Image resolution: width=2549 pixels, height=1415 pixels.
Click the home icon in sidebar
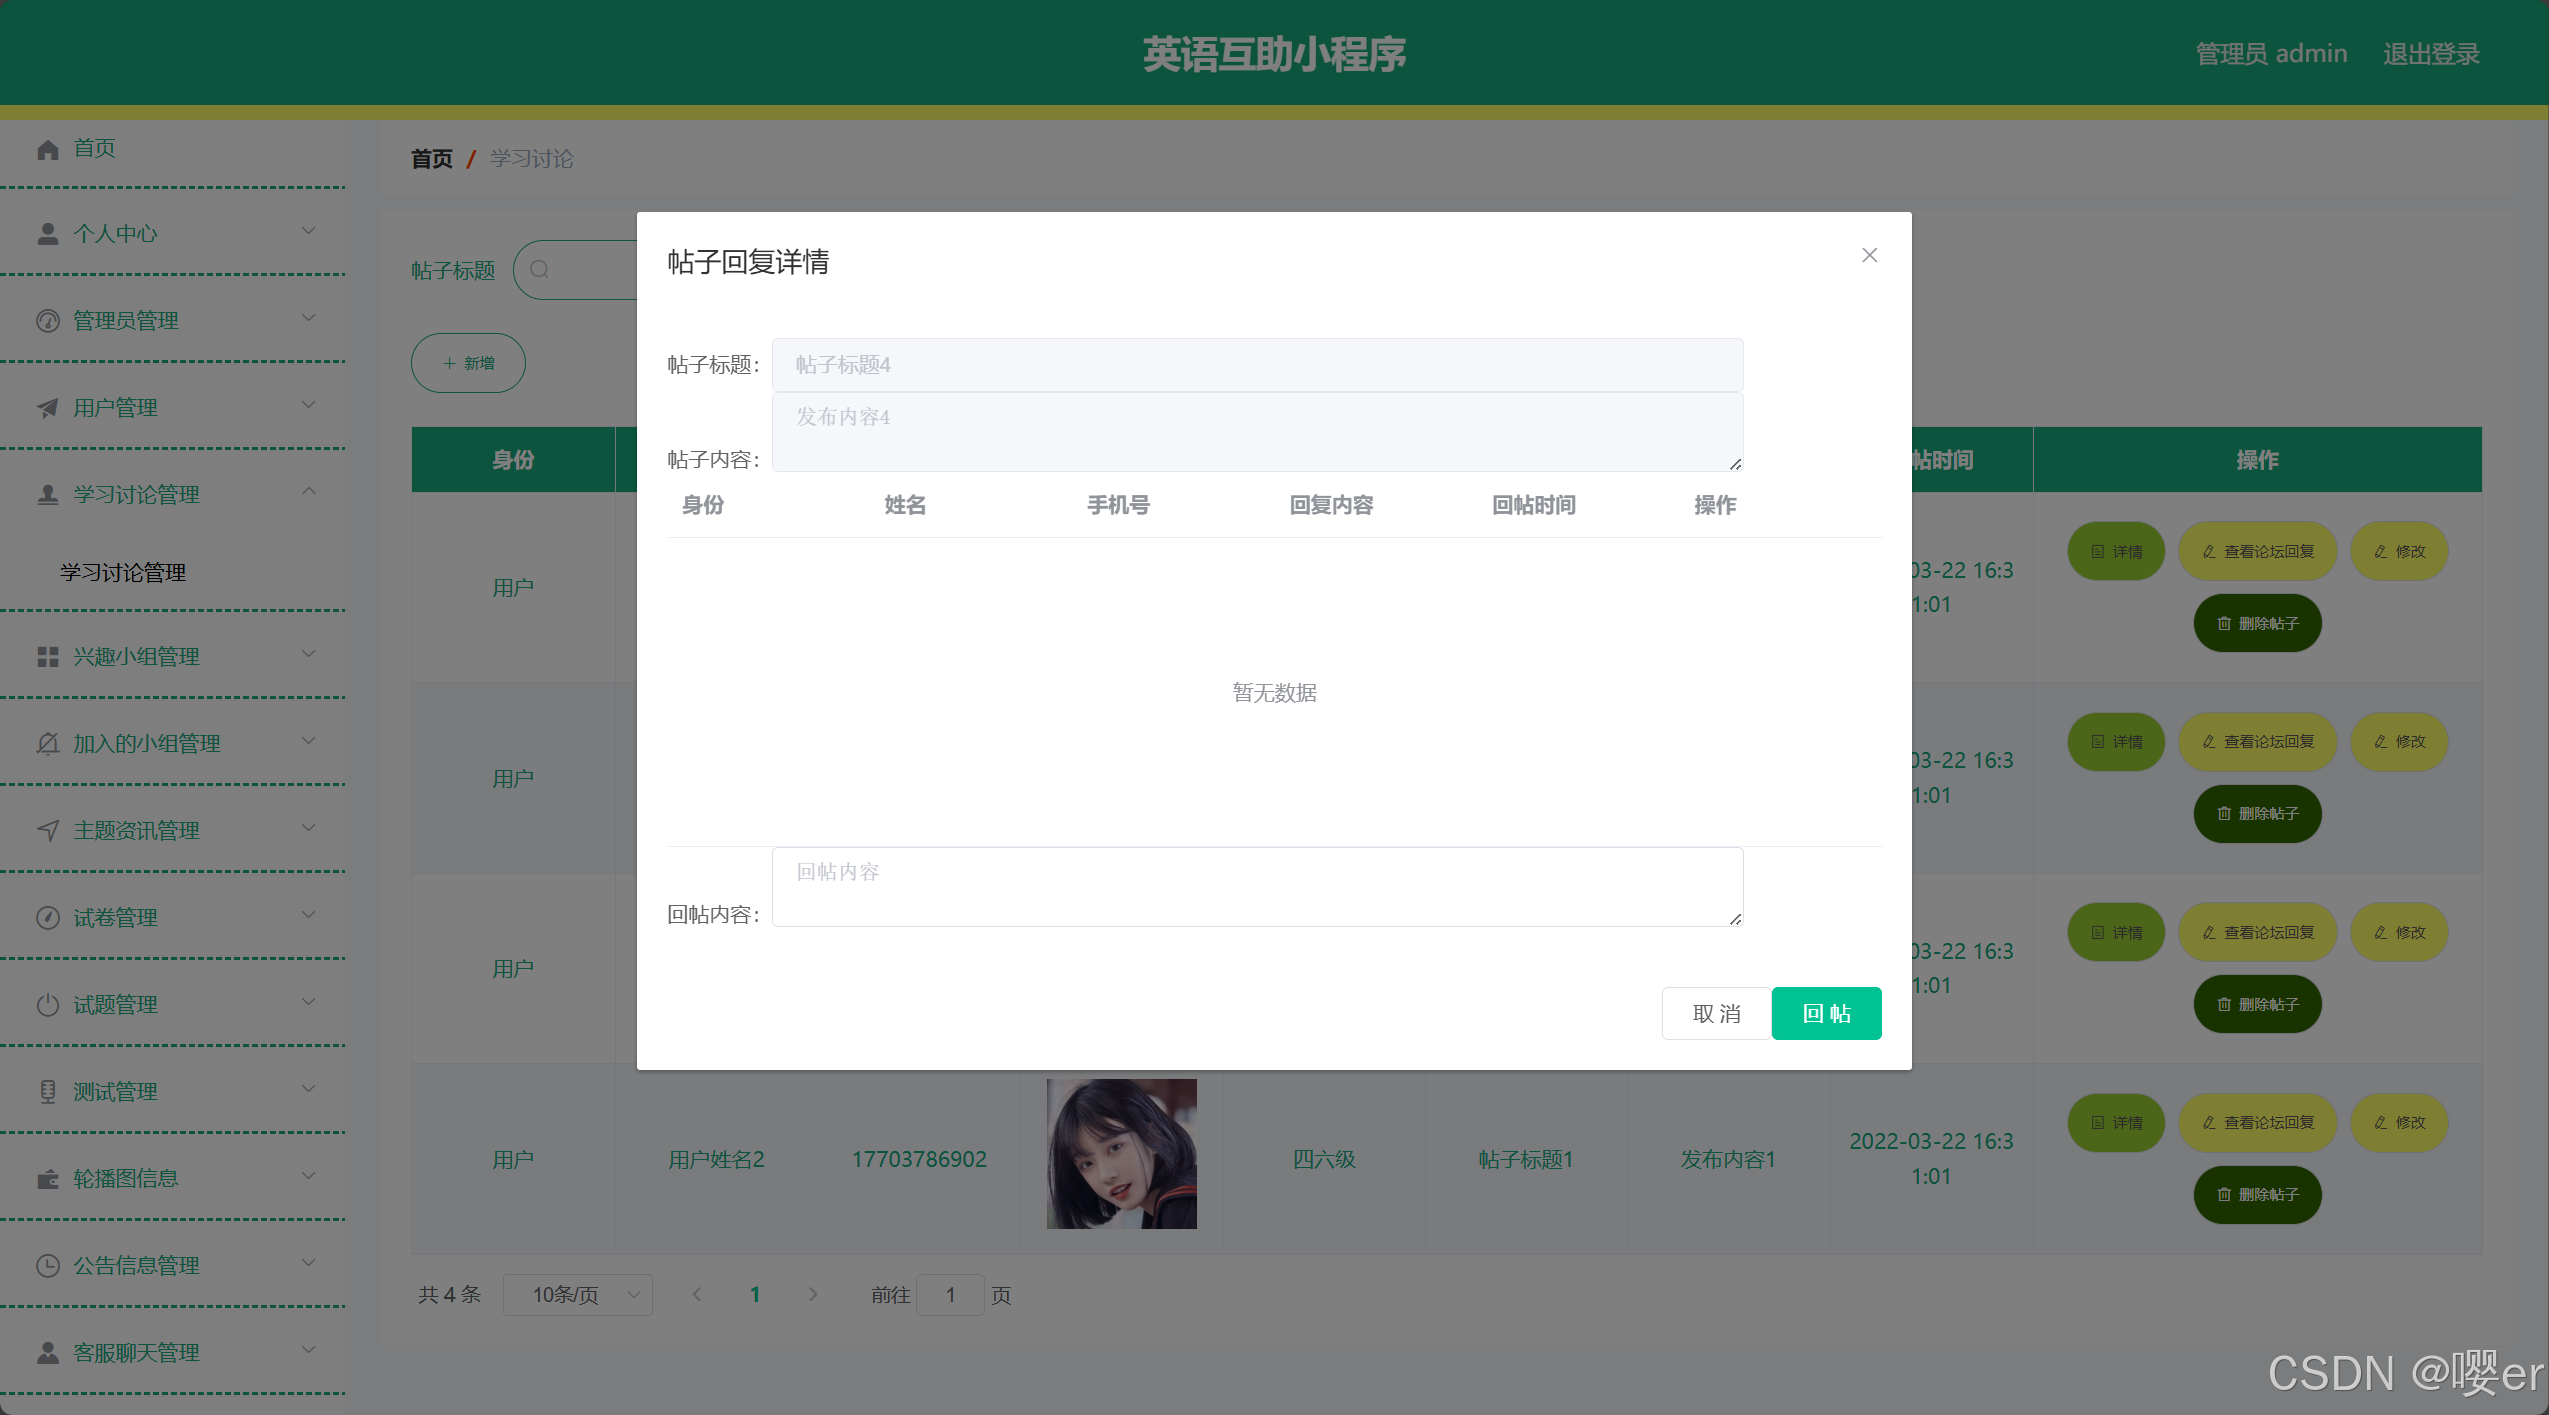point(47,149)
